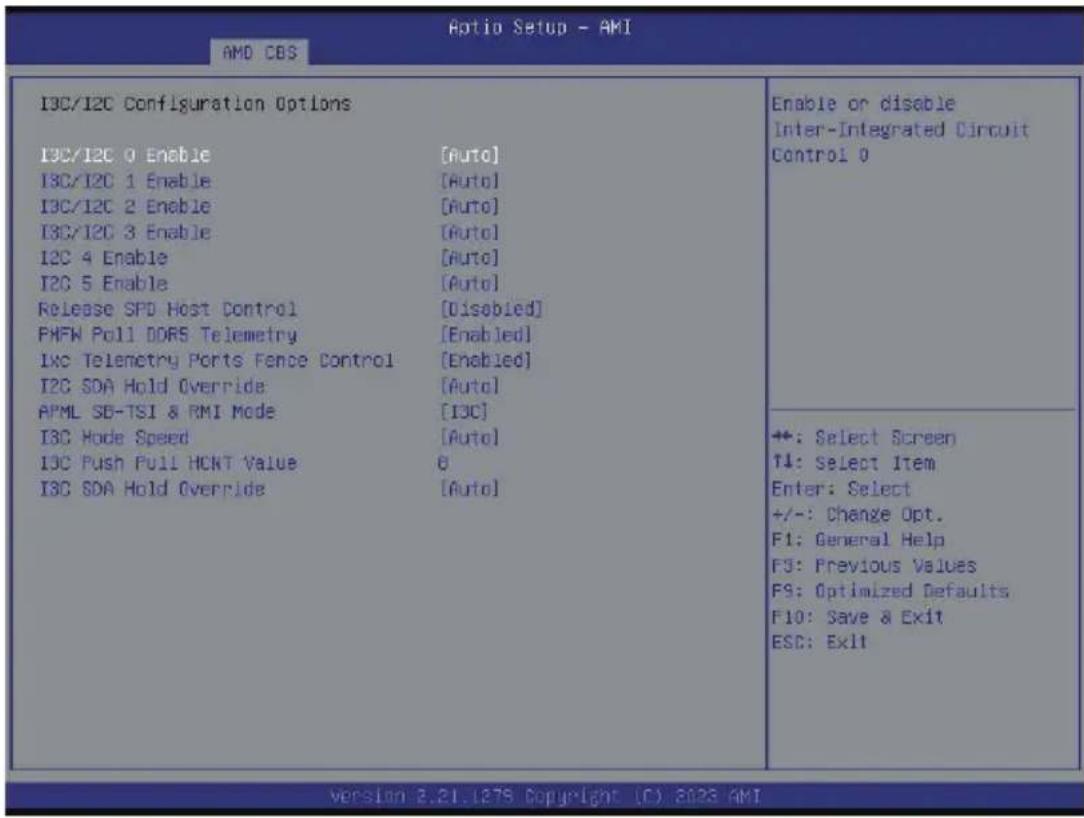Click the Aptio Setup - AMI title
The image size is (1084, 818).
pos(540,27)
